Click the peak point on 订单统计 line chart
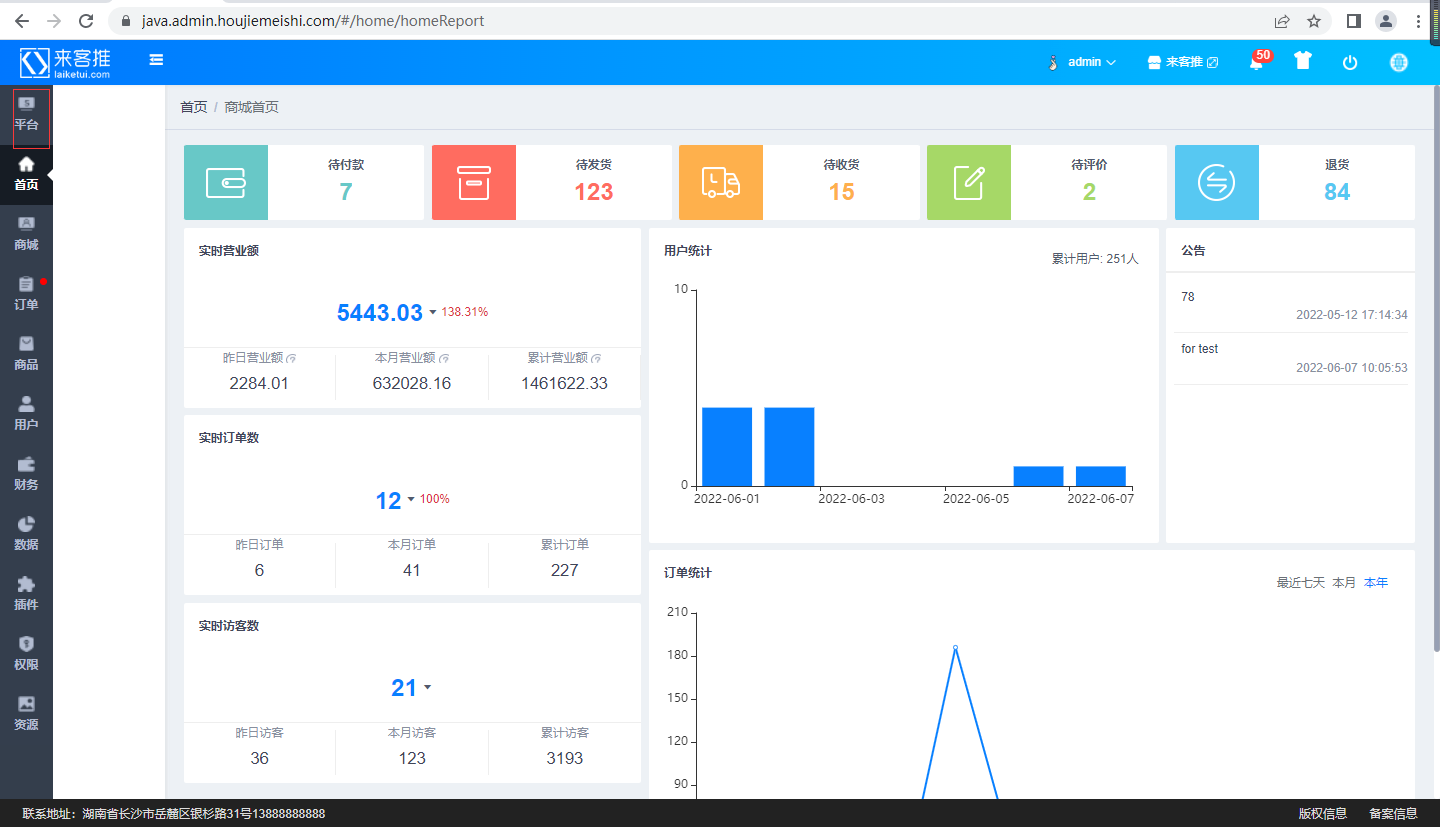This screenshot has width=1440, height=827. tap(955, 647)
